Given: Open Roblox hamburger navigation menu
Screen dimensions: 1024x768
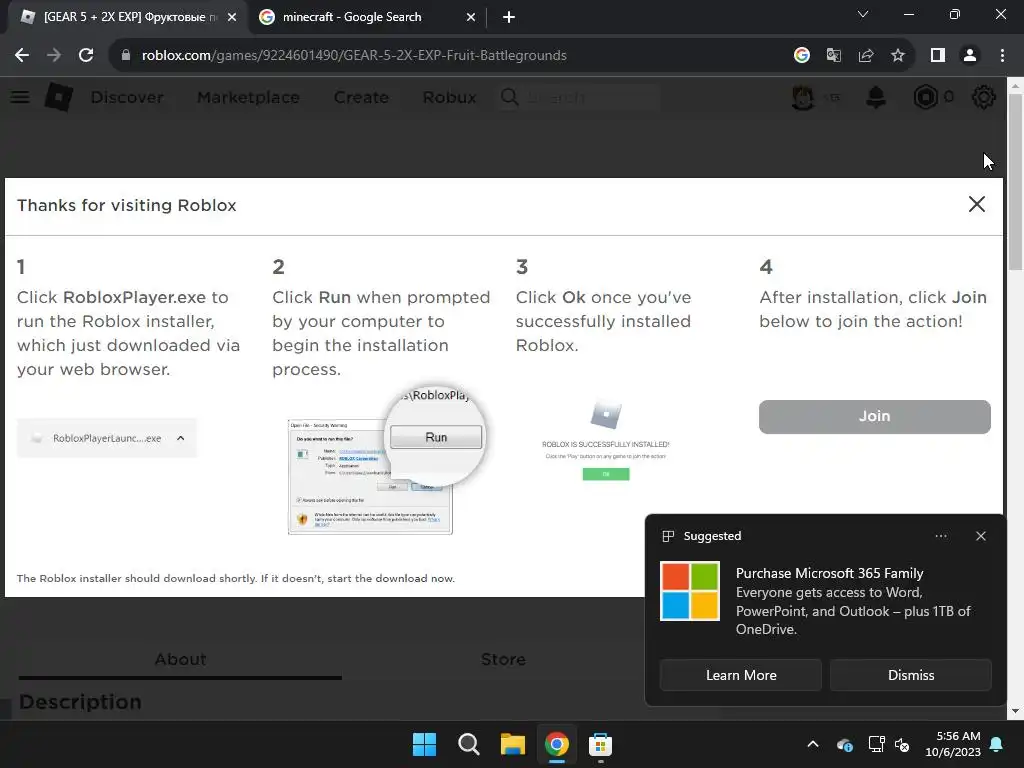Looking at the screenshot, I should coord(20,97).
